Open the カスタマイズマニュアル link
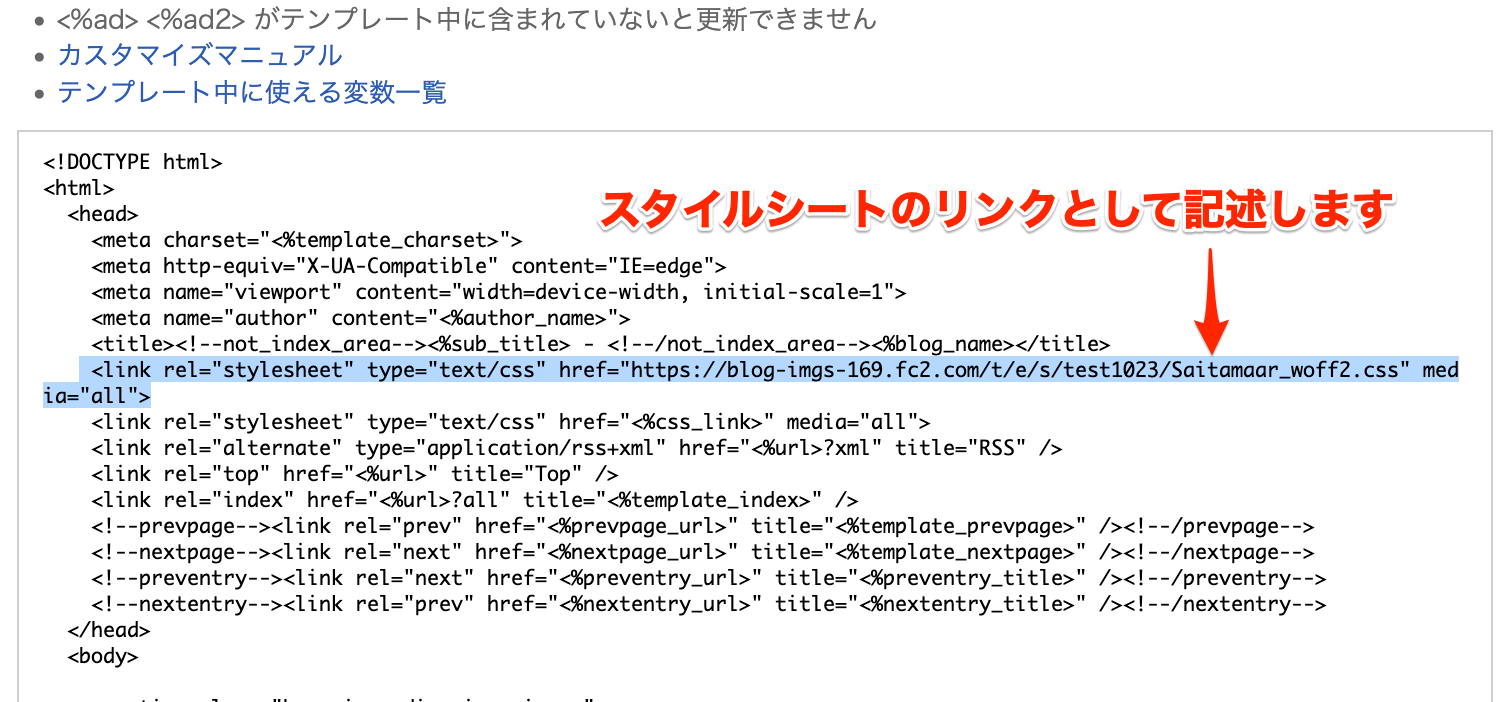Screen dimensions: 1510x702 [x=199, y=56]
